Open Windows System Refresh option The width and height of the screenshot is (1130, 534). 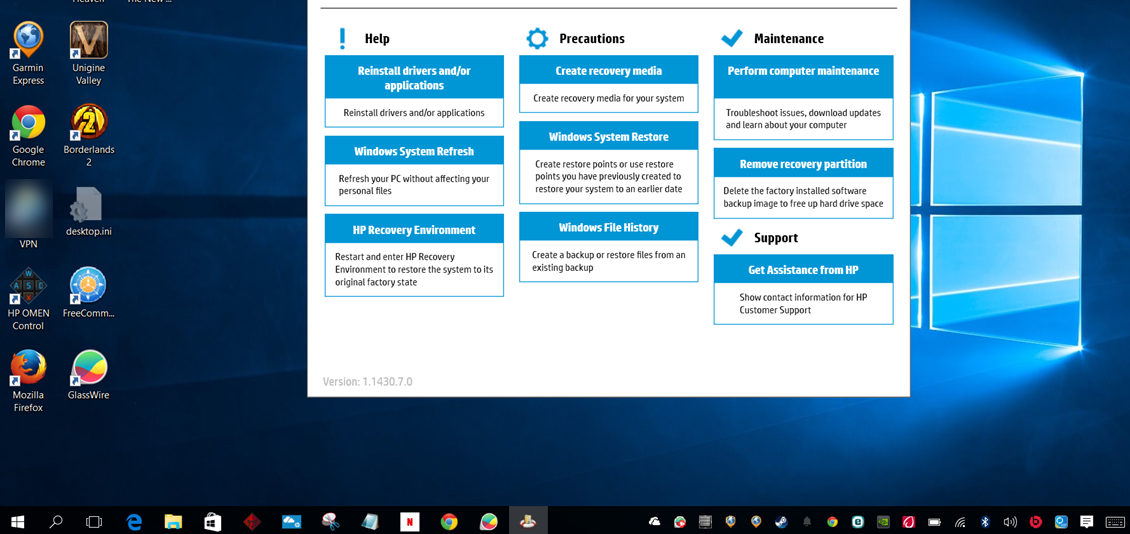coord(414,152)
